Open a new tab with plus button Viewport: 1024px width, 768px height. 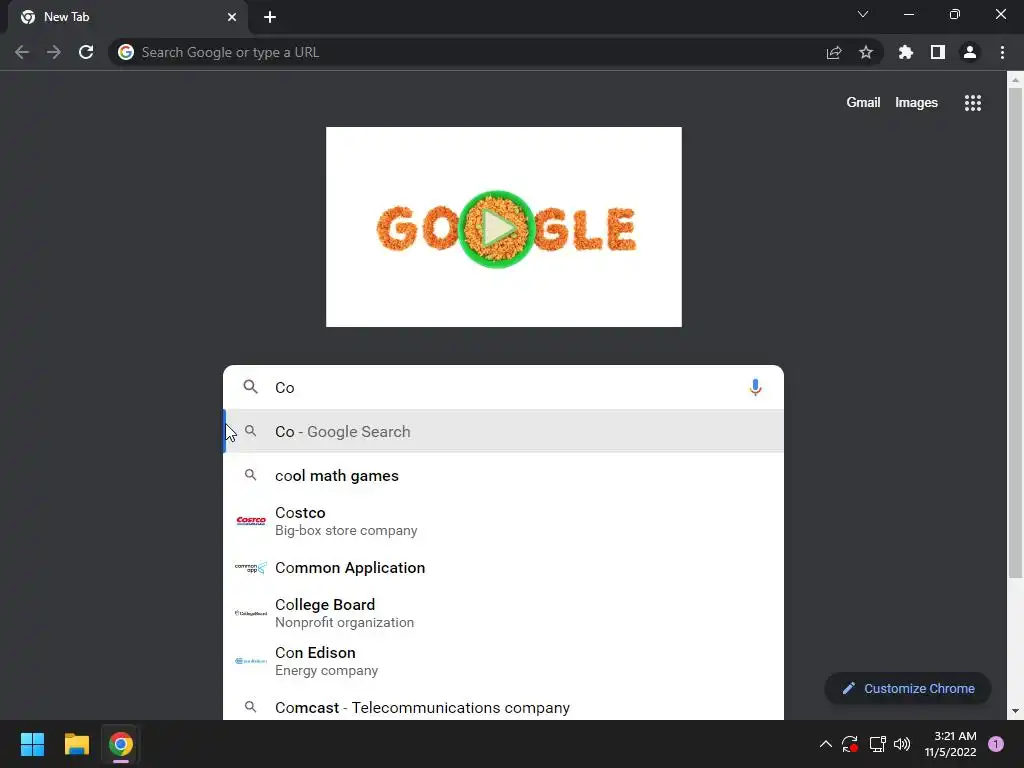click(270, 17)
